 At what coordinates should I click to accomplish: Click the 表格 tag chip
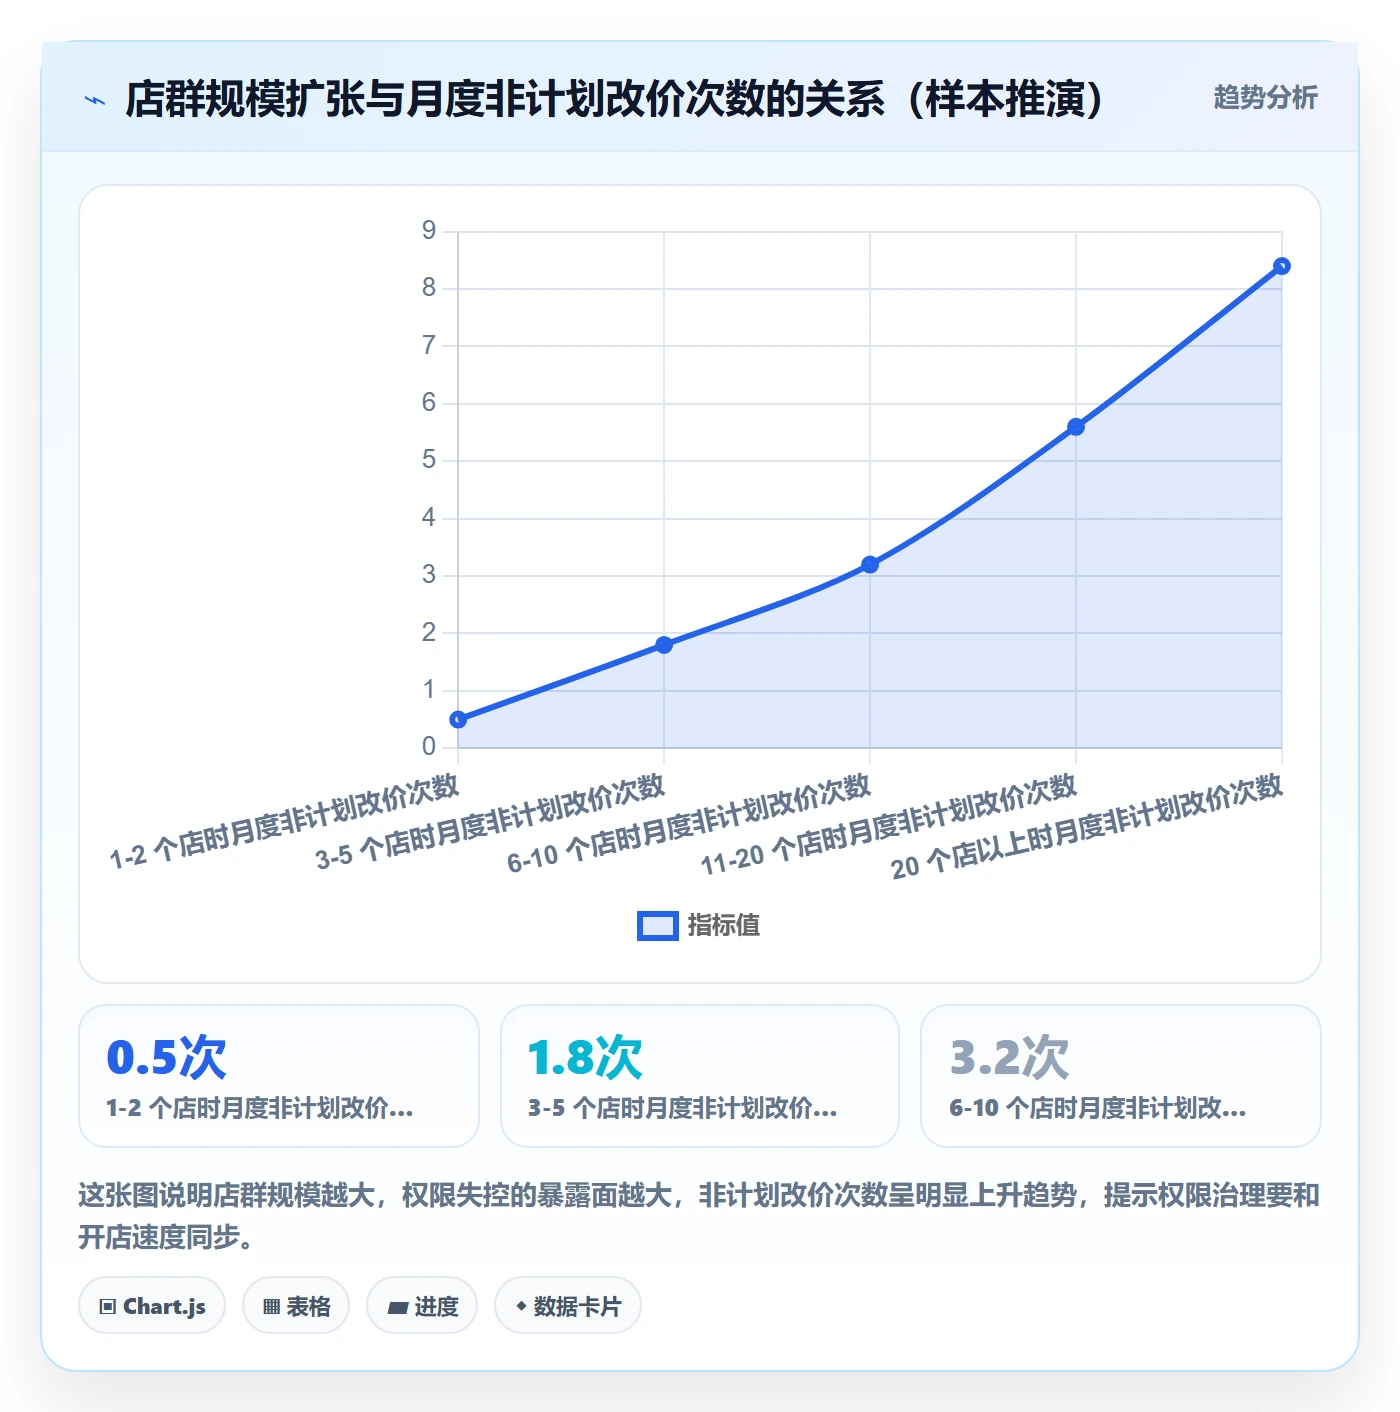coord(296,1306)
